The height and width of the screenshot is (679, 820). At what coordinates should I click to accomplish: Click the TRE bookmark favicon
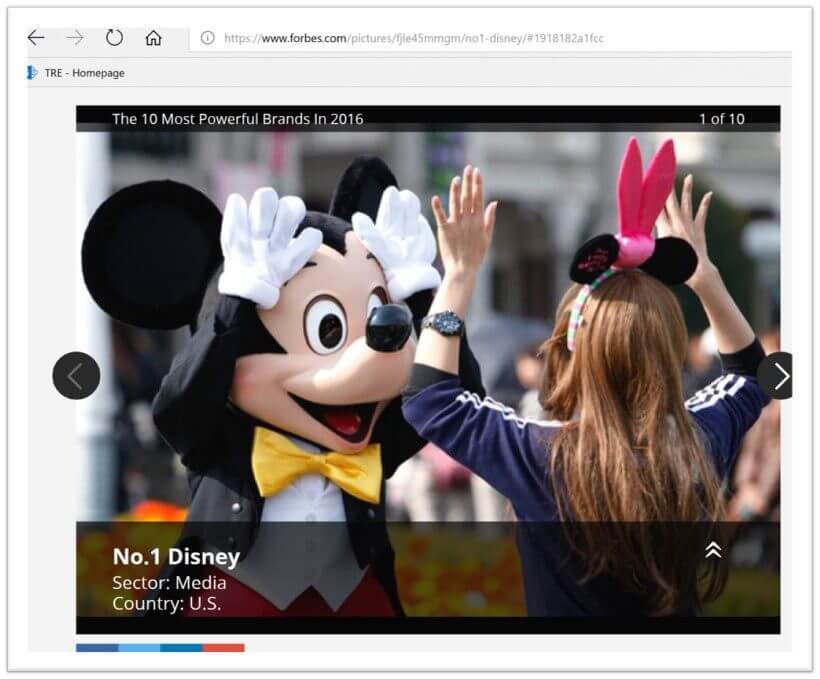pyautogui.click(x=32, y=73)
